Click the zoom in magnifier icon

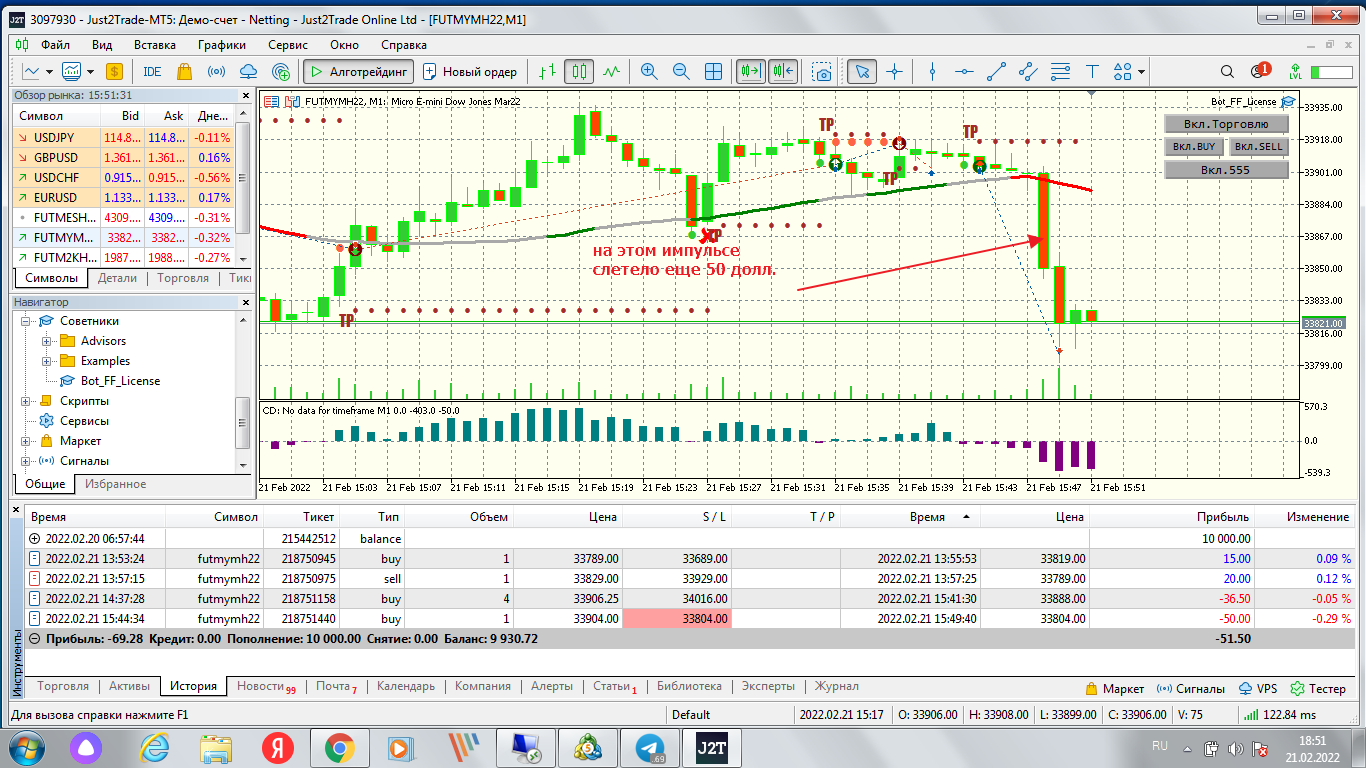pyautogui.click(x=649, y=71)
